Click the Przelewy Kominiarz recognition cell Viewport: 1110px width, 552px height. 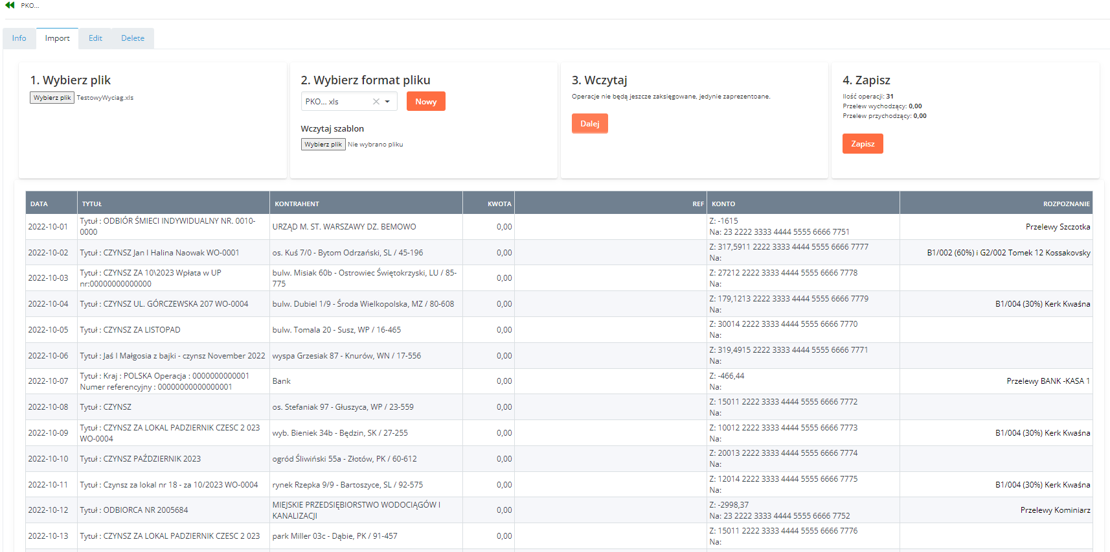(1054, 509)
